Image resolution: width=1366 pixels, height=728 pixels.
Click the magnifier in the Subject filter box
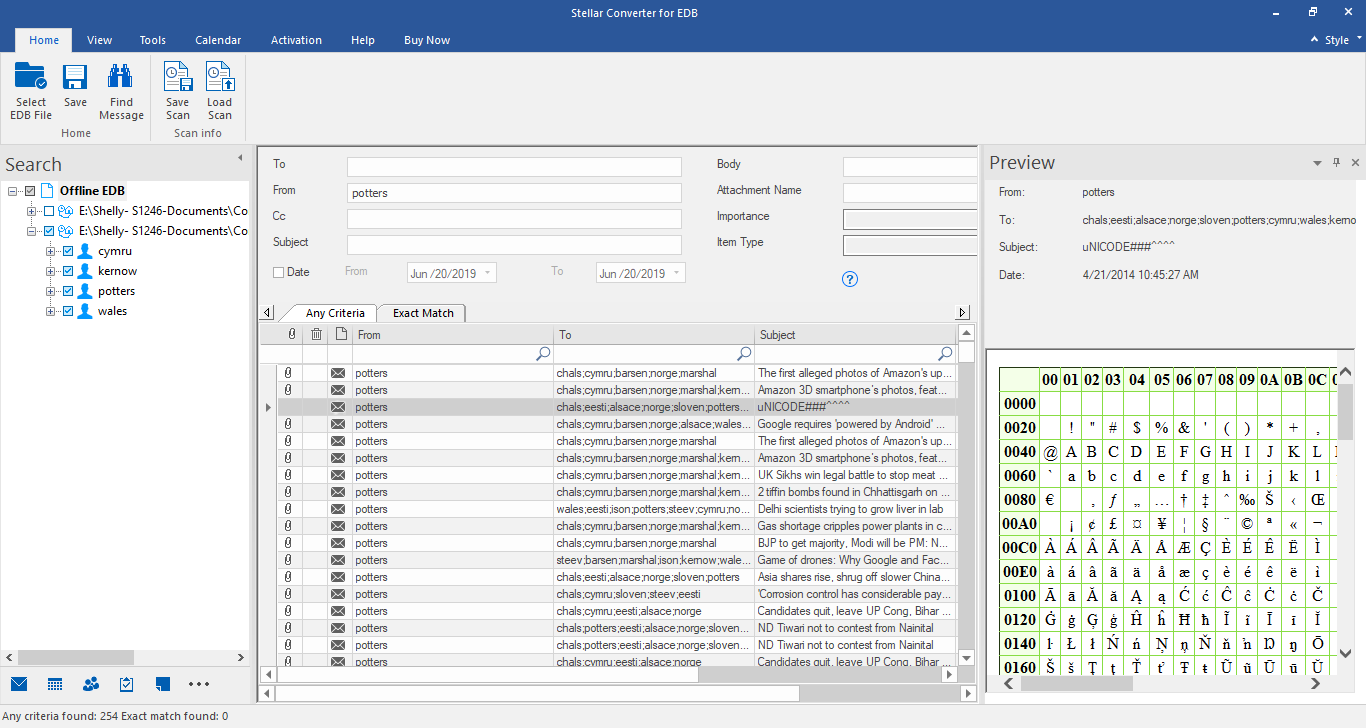pyautogui.click(x=945, y=354)
